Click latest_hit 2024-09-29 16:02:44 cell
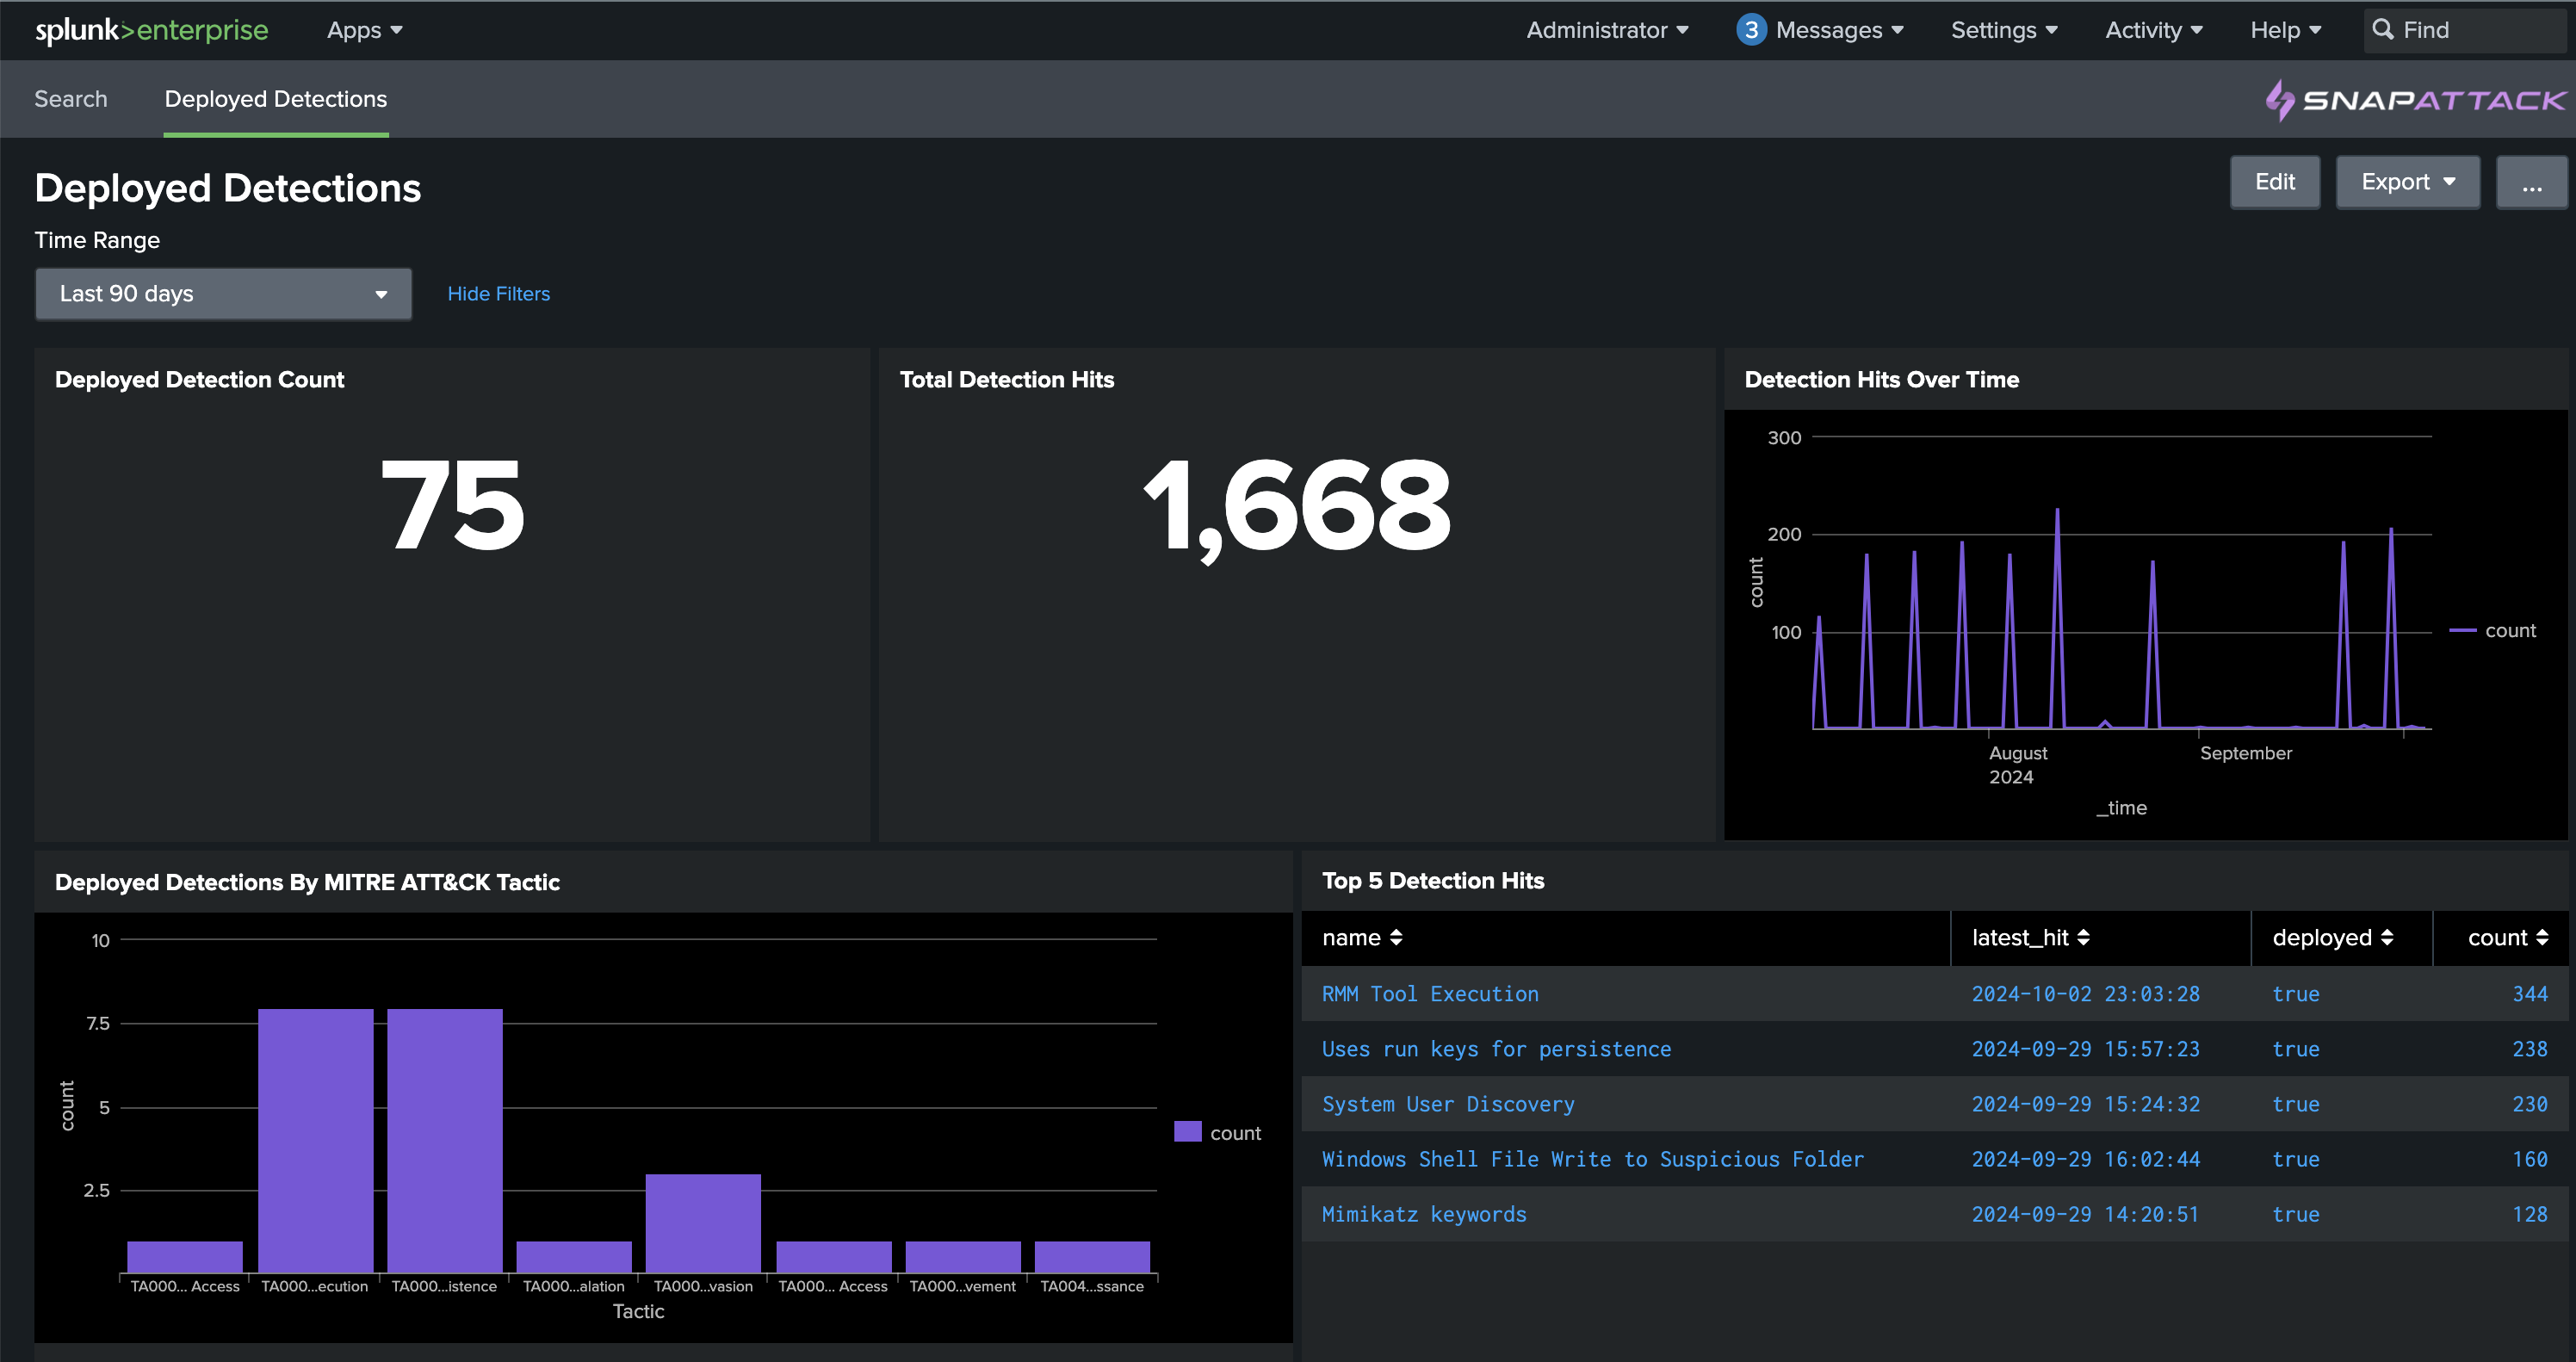2576x1362 pixels. [2085, 1159]
